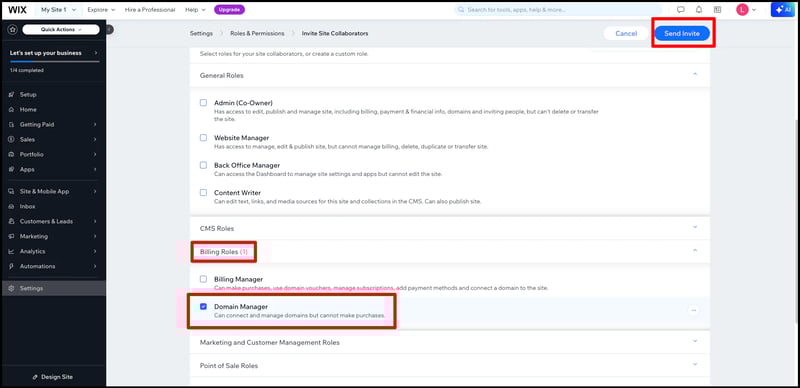Enable the Billing Manager role checkbox
The height and width of the screenshot is (388, 800).
click(x=204, y=279)
